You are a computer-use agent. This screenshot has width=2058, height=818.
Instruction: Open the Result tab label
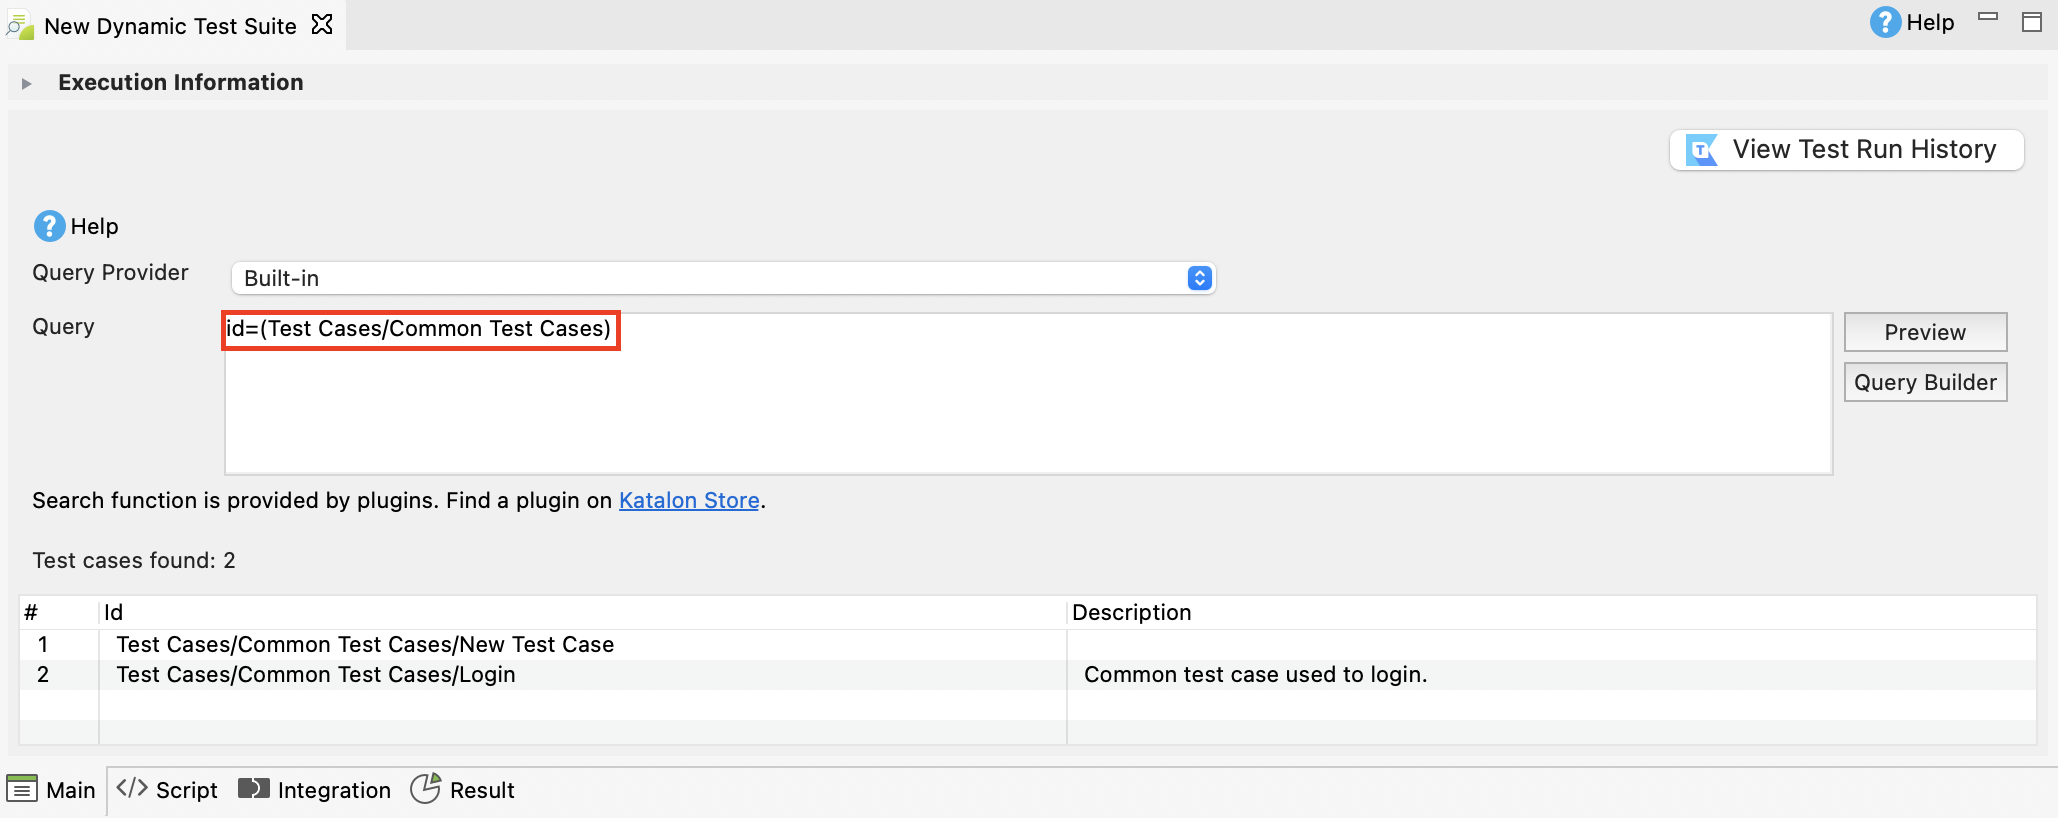coord(482,790)
